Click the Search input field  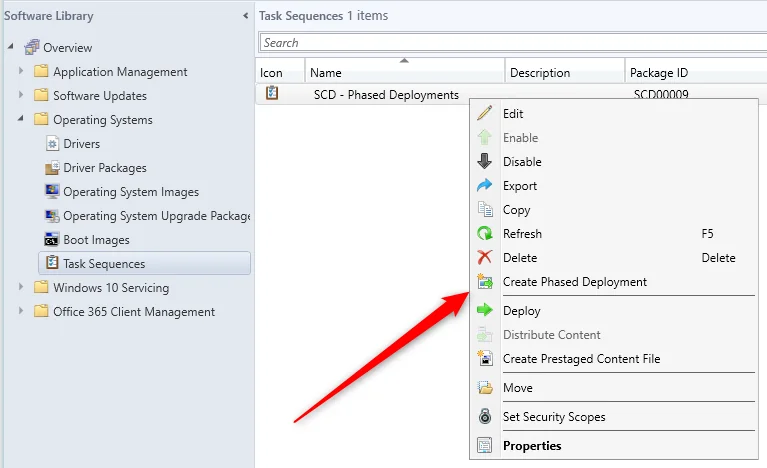click(x=510, y=43)
